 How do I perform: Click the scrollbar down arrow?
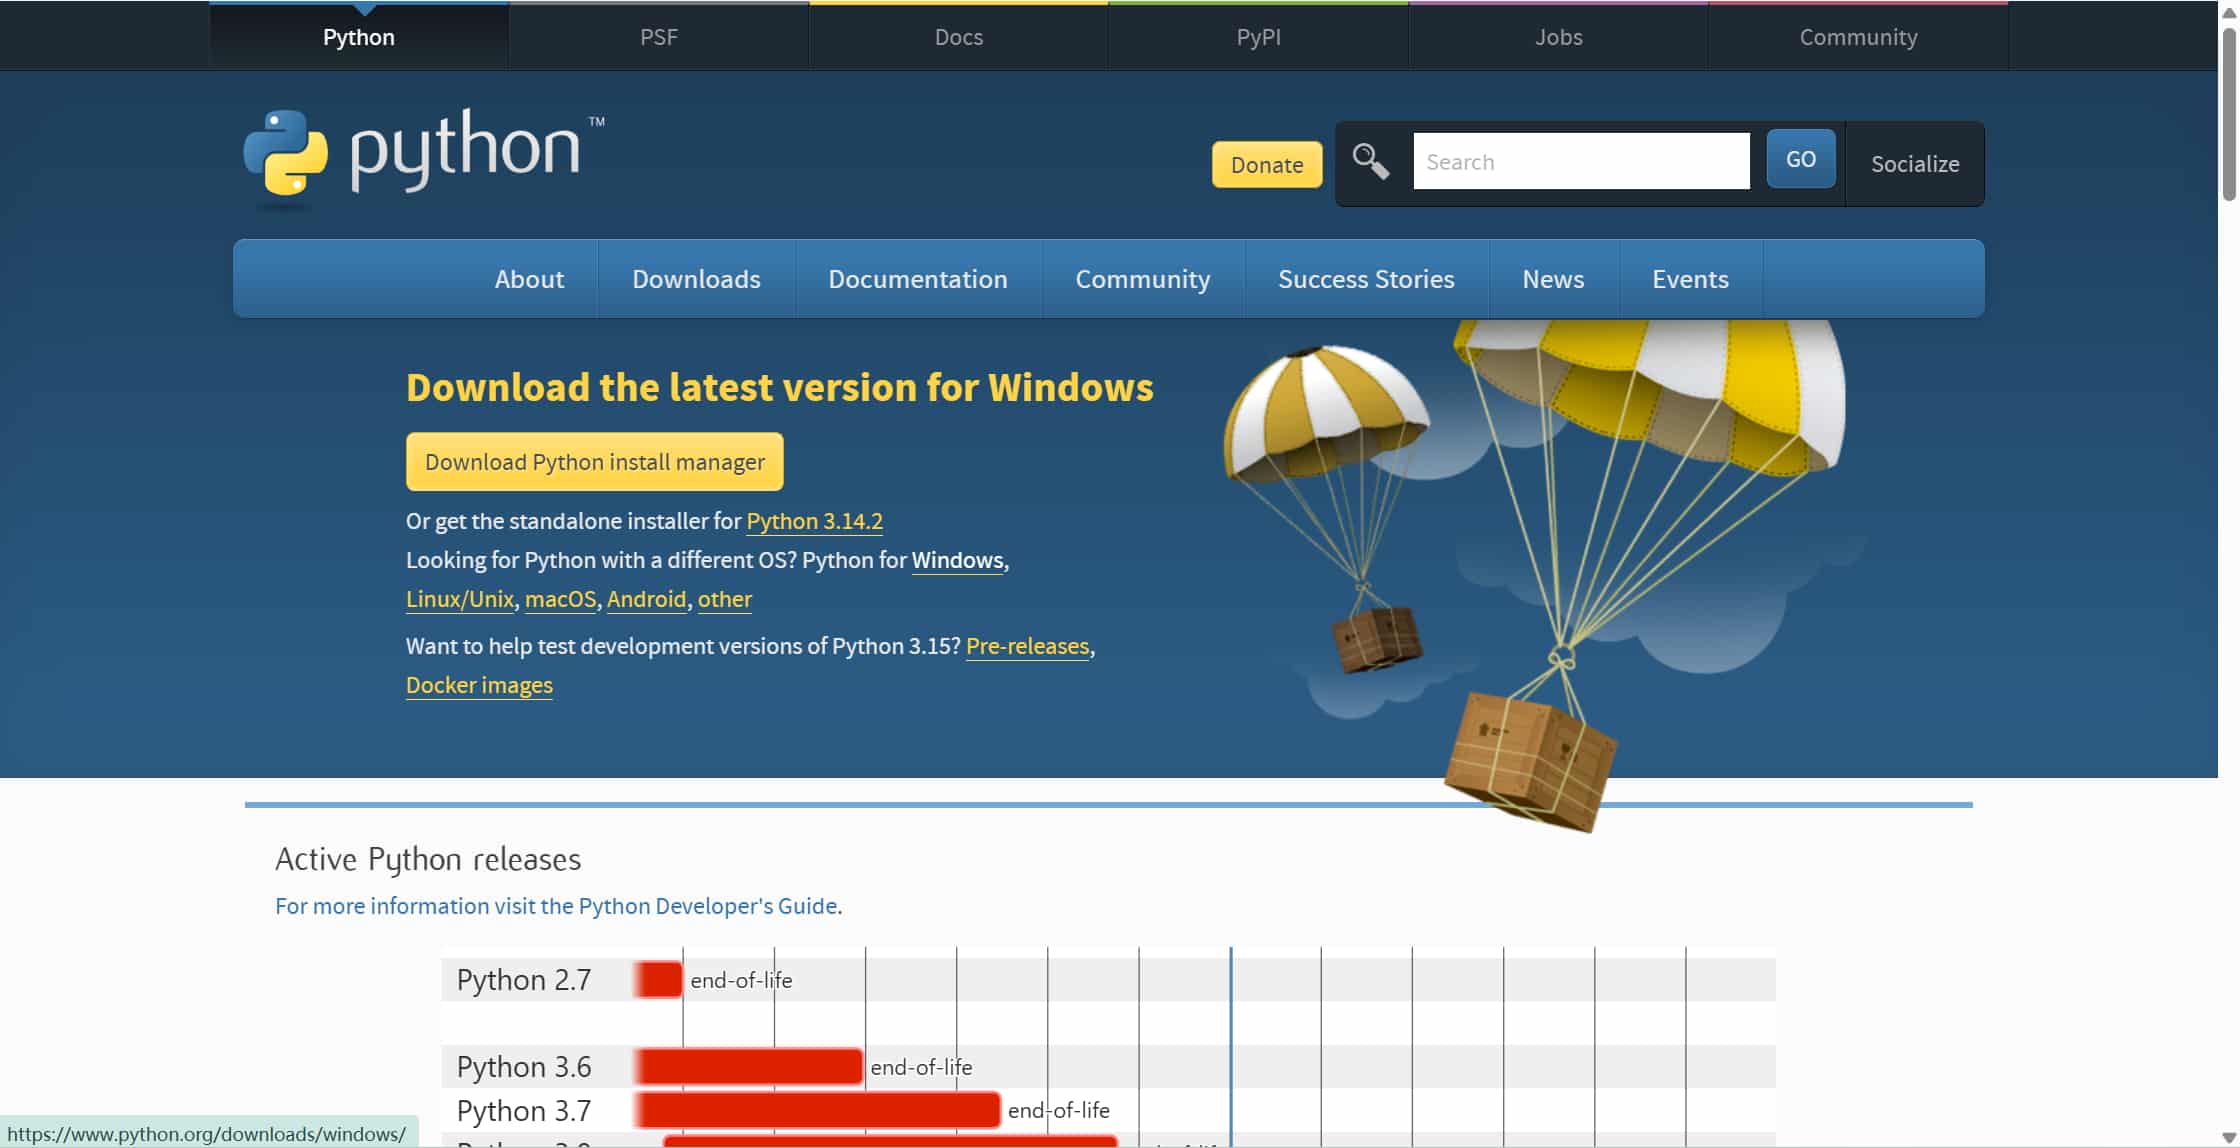[2230, 1136]
